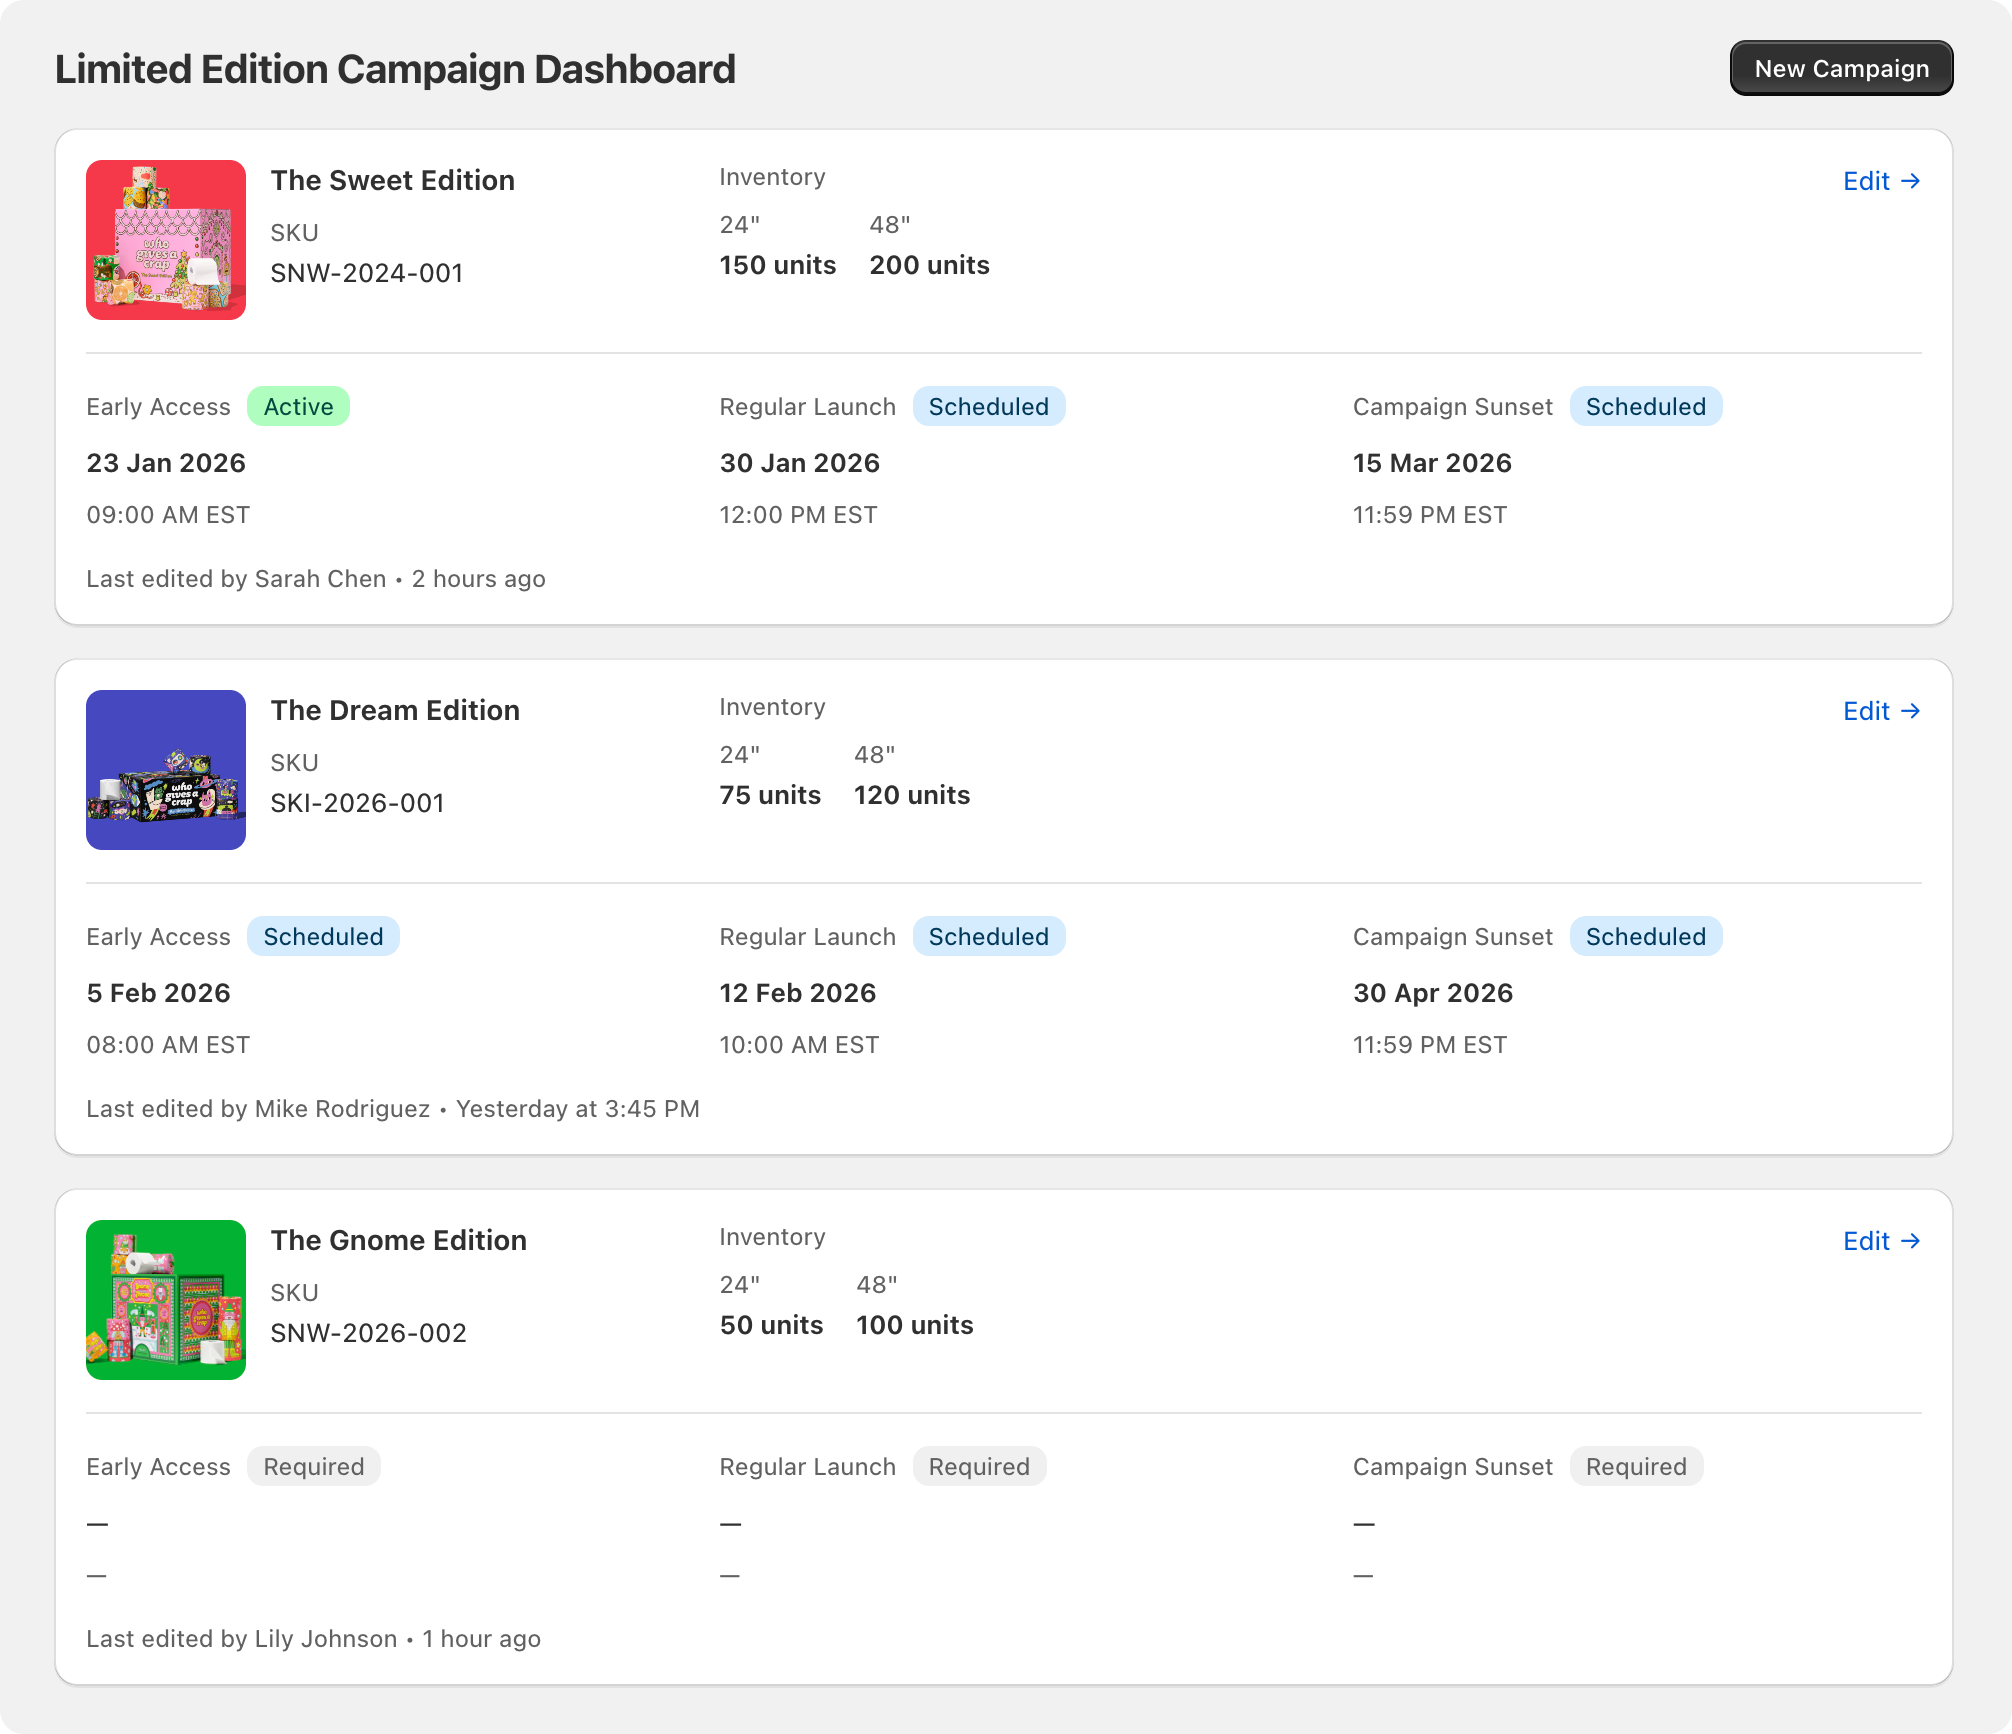
Task: Open The Gnome Edition product thumbnail
Action: click(165, 1299)
